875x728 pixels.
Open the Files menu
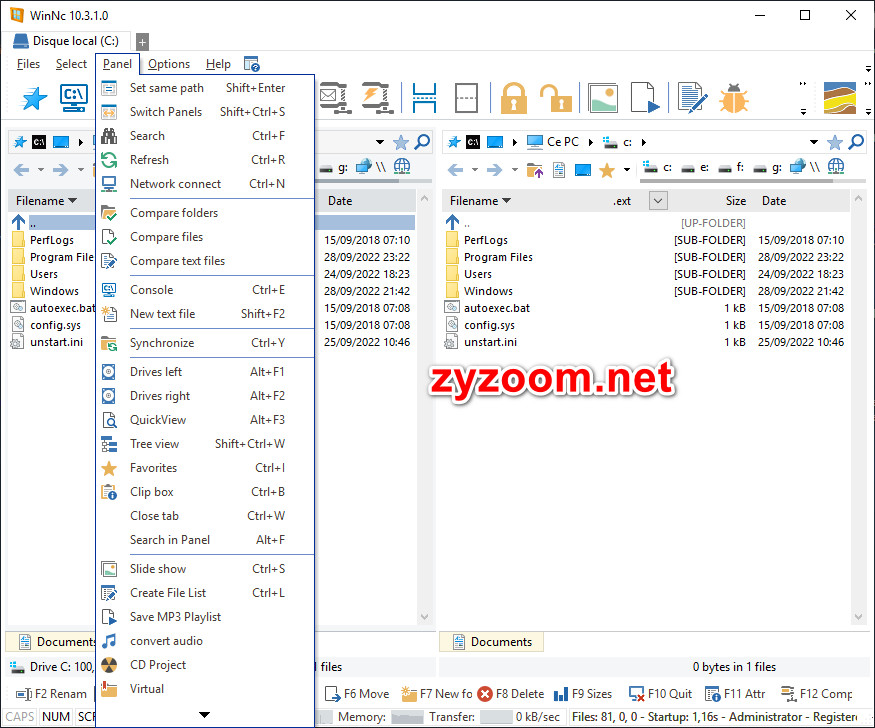(28, 64)
